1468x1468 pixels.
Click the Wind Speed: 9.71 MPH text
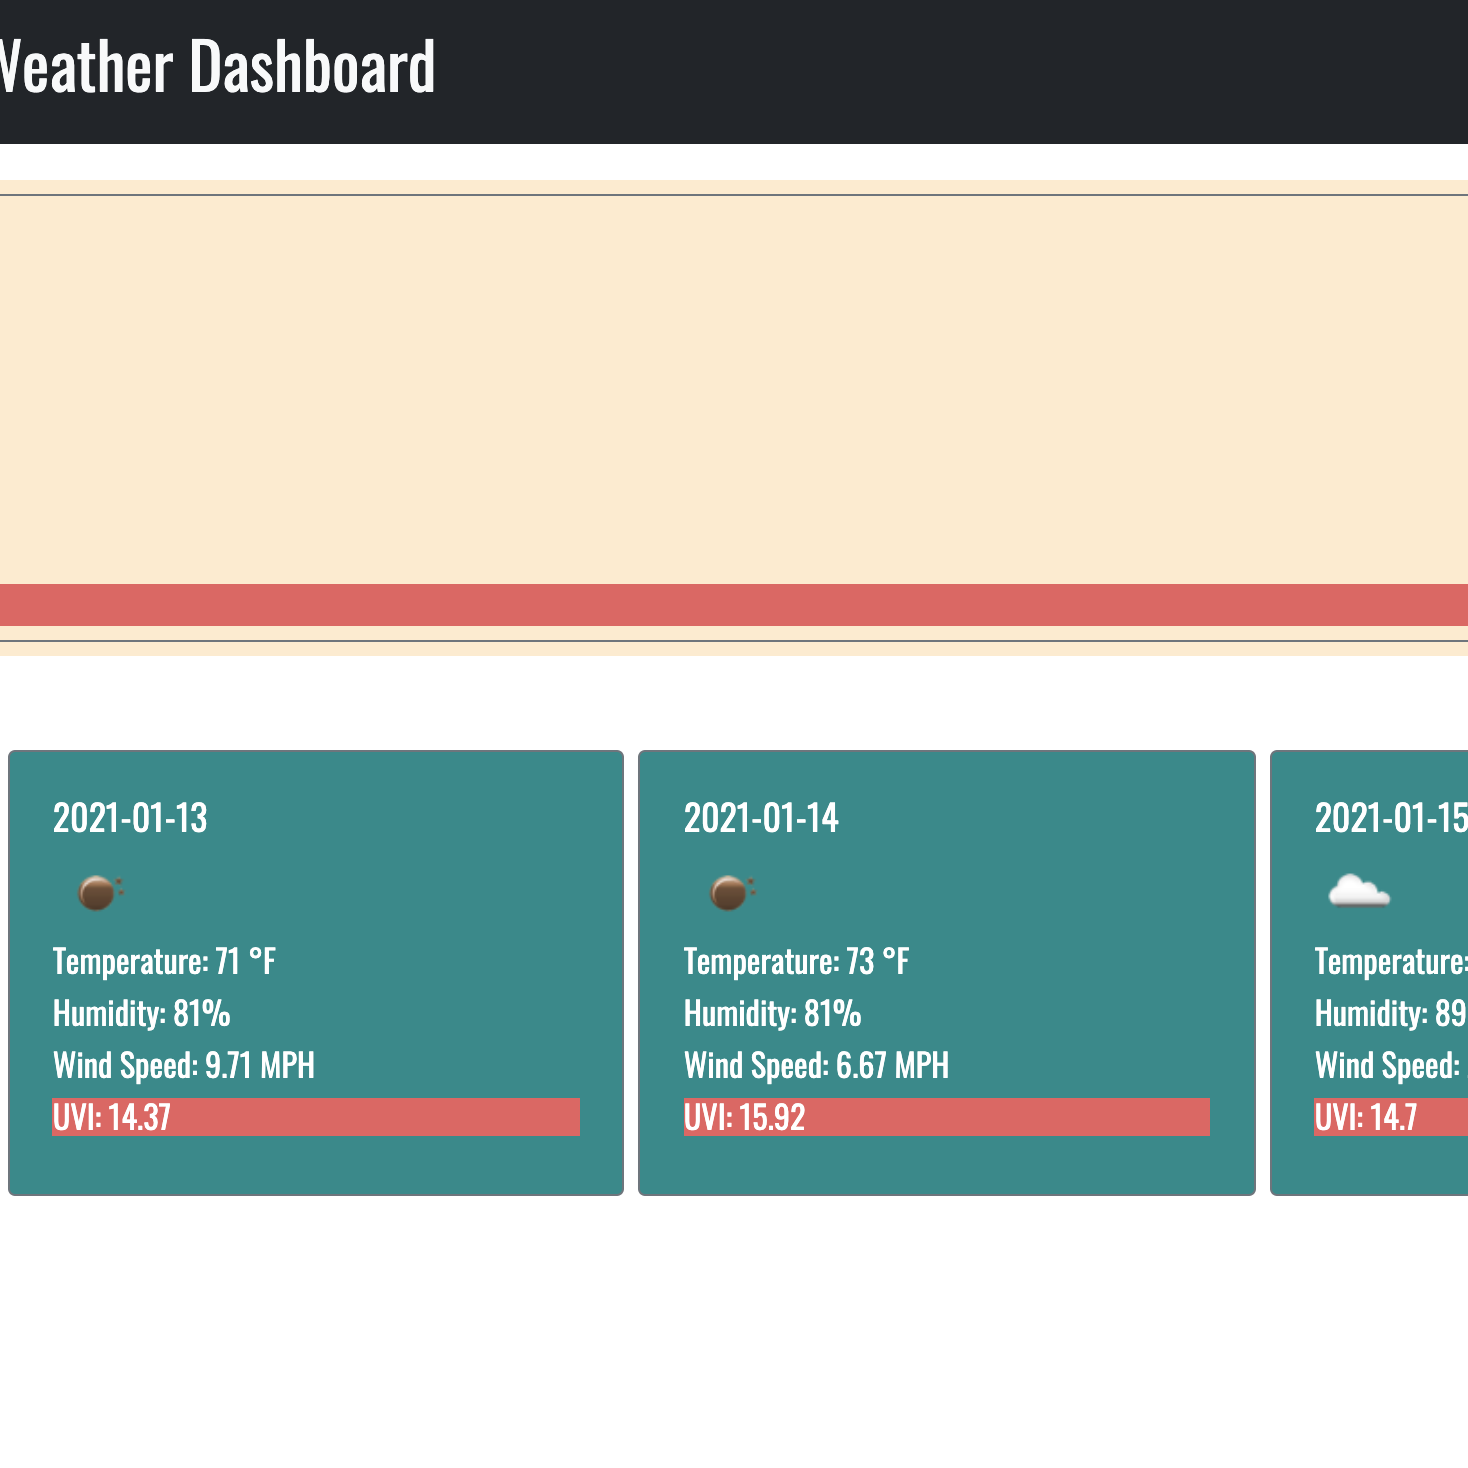click(184, 1066)
